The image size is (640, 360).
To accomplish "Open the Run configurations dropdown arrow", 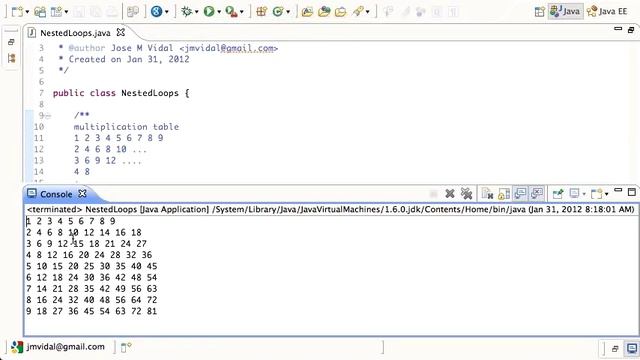I will pos(219,12).
